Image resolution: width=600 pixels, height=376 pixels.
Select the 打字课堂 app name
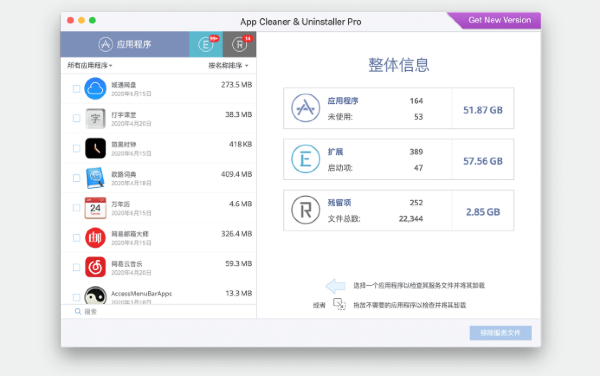[x=124, y=115]
